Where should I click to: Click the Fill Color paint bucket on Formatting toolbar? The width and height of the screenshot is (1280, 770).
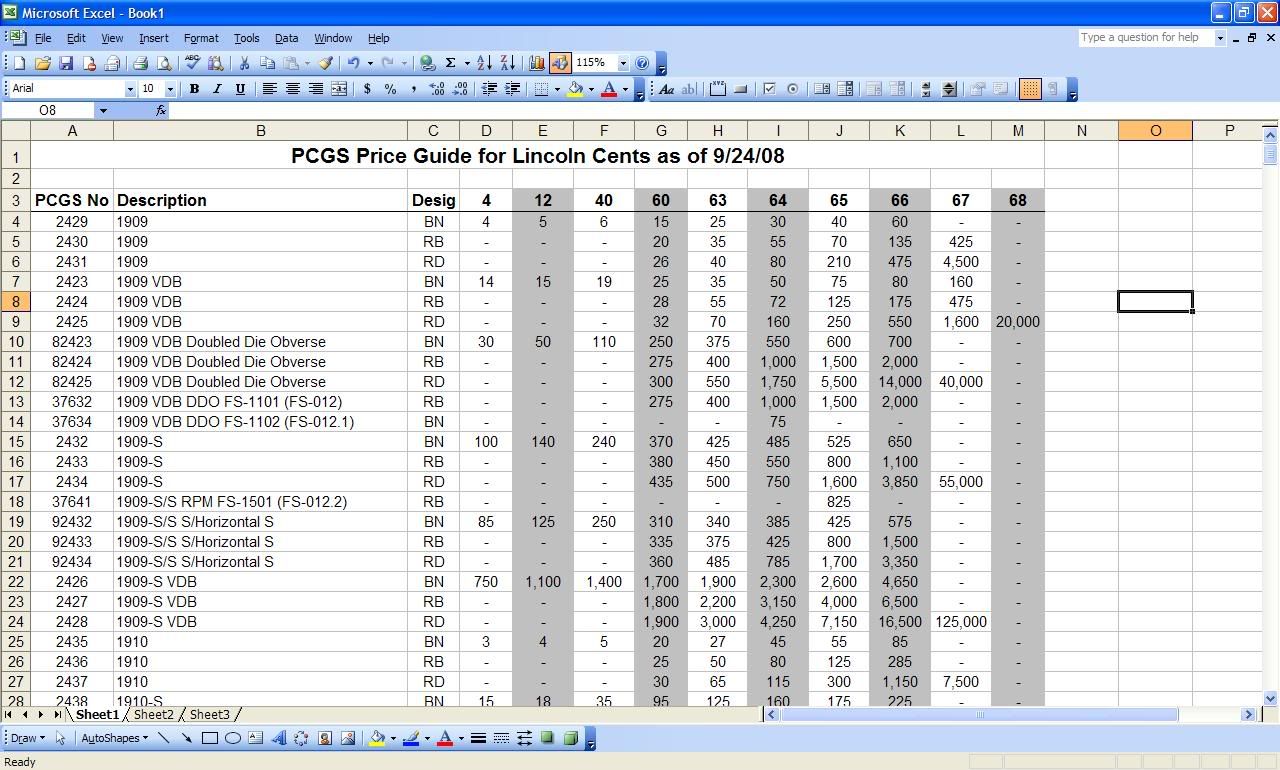click(x=575, y=89)
